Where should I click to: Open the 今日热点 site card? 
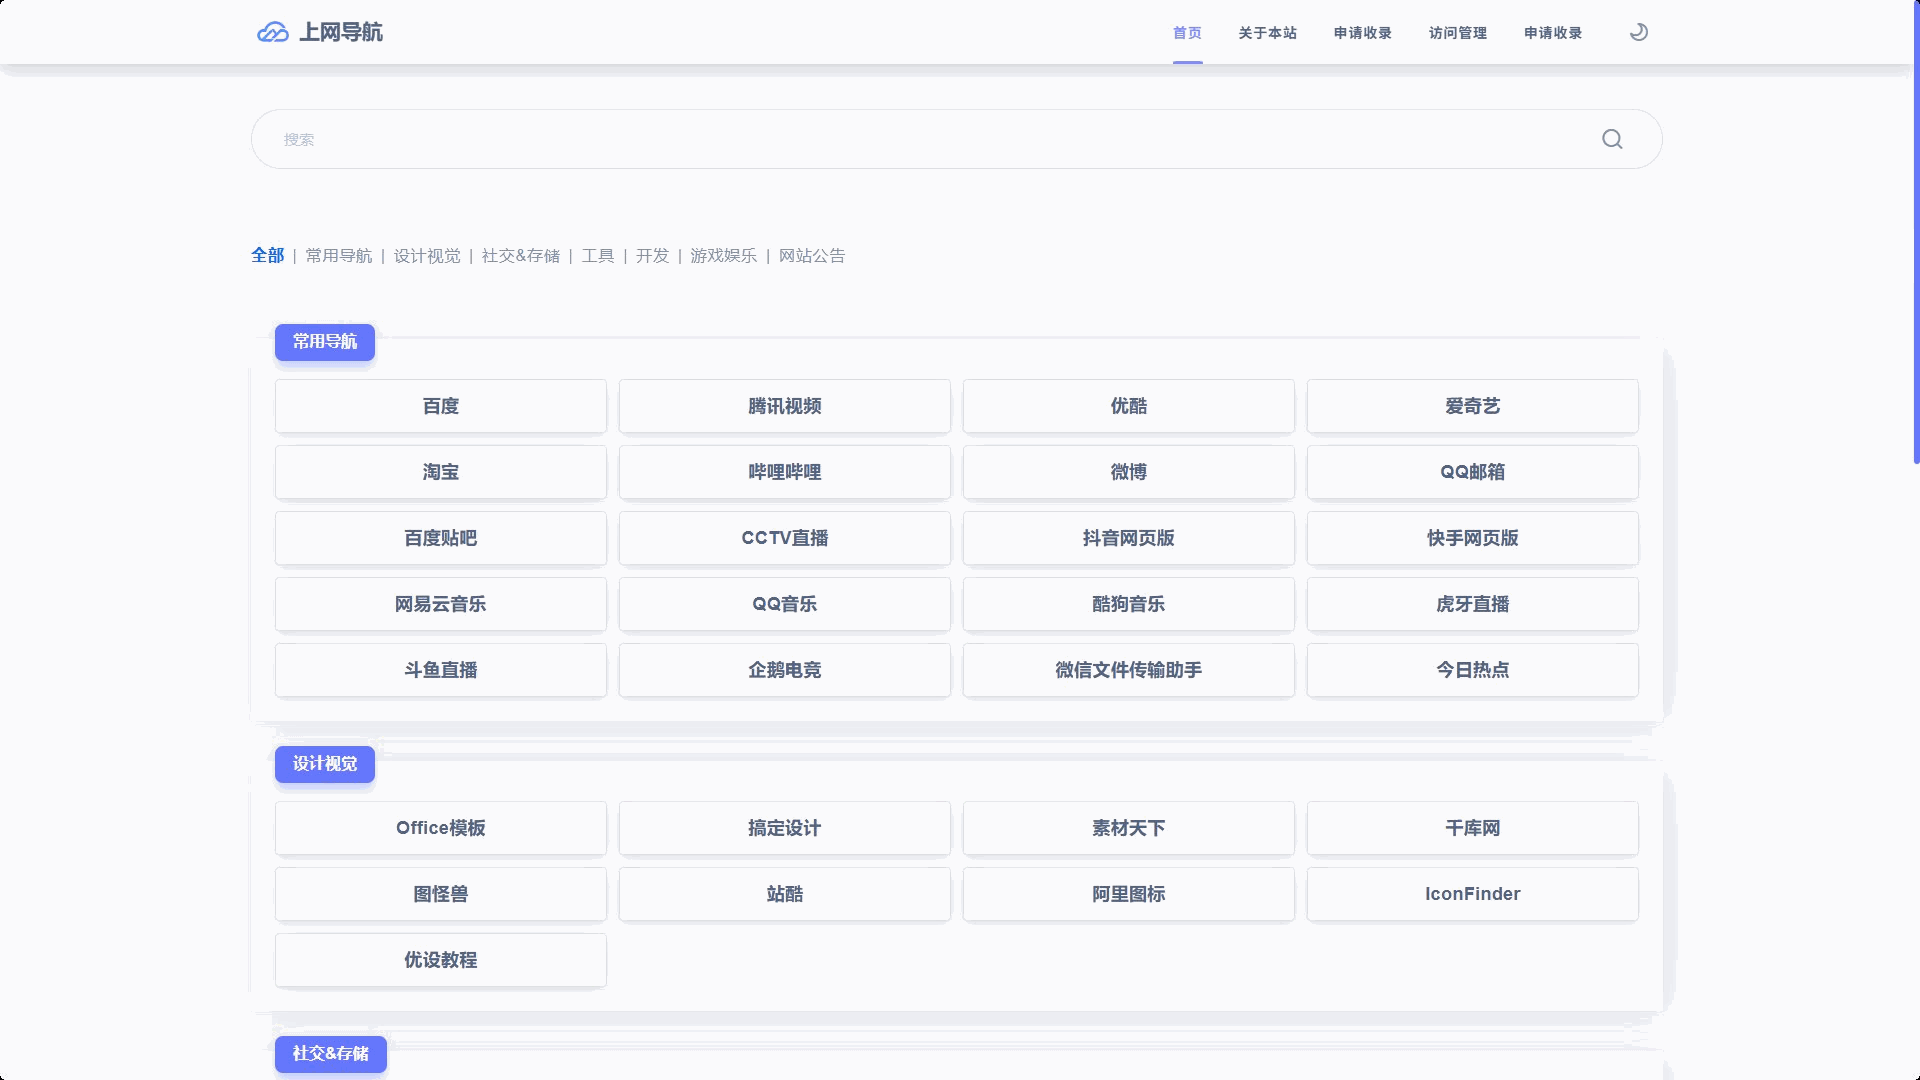tap(1473, 670)
